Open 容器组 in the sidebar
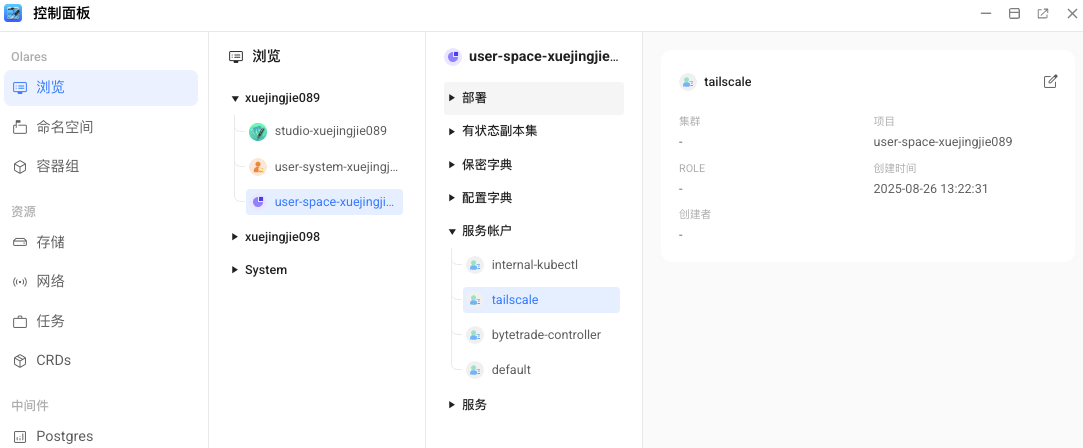Screen dimensions: 1083x448 57,166
